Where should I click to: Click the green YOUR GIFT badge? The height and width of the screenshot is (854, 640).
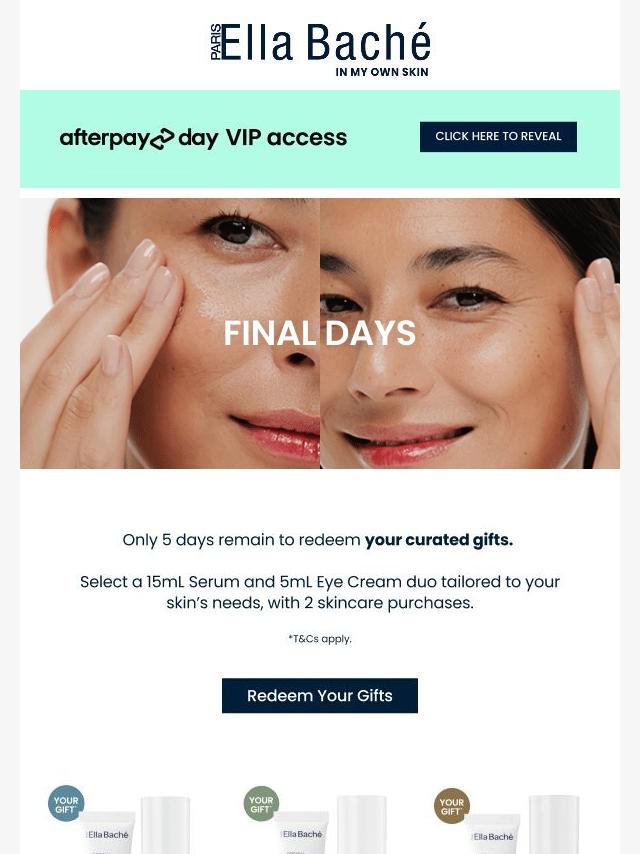pos(261,803)
